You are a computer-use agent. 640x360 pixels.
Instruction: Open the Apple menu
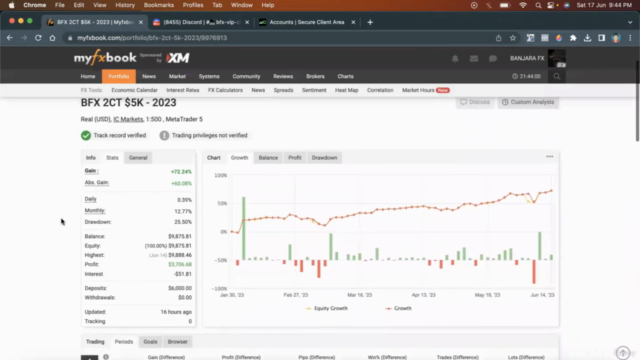point(11,5)
